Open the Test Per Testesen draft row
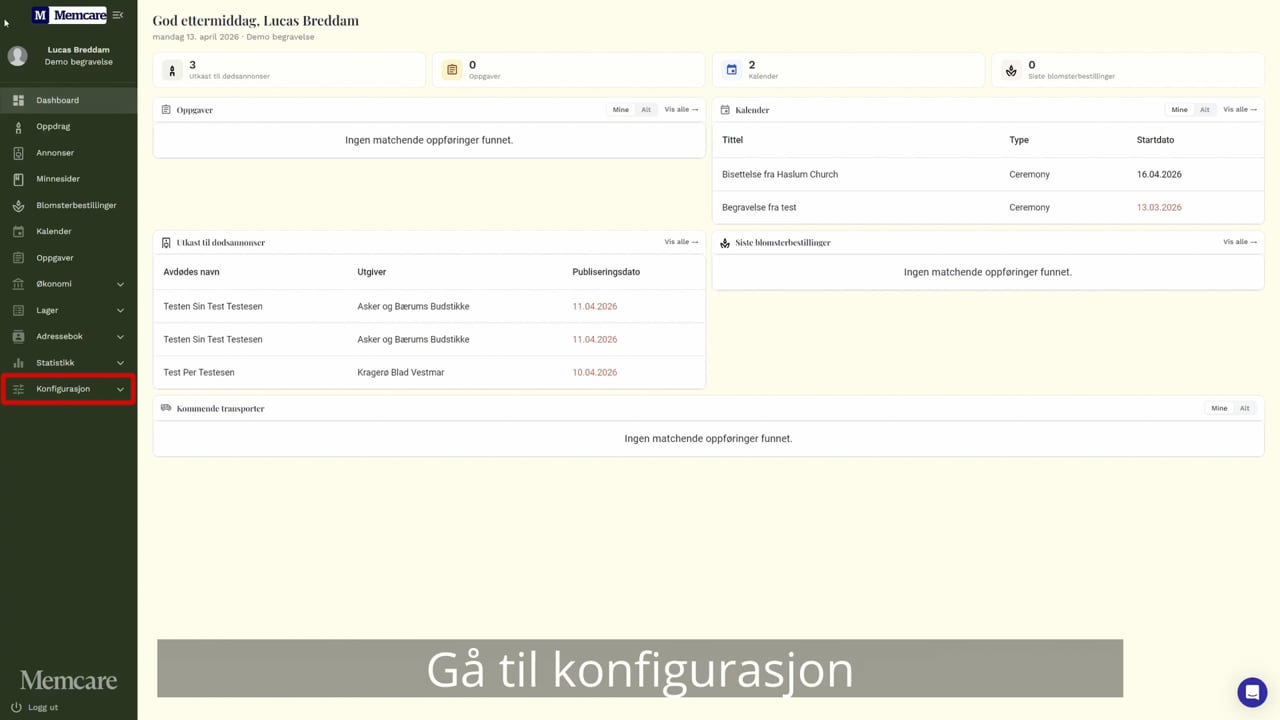 point(429,372)
